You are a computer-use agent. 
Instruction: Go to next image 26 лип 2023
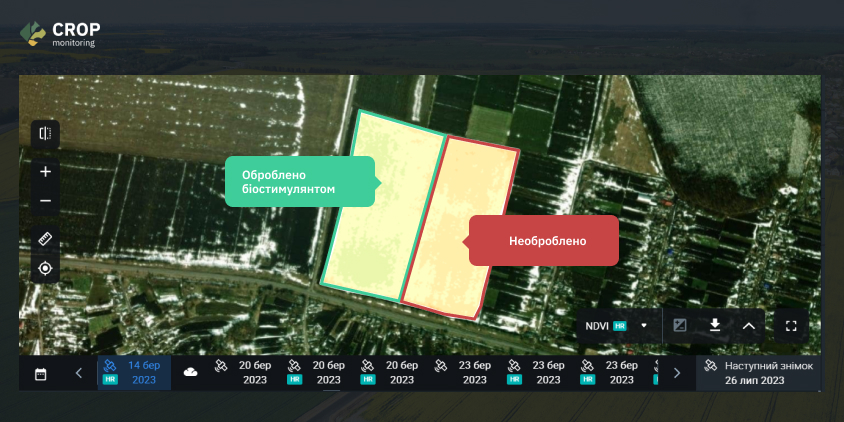coord(757,372)
